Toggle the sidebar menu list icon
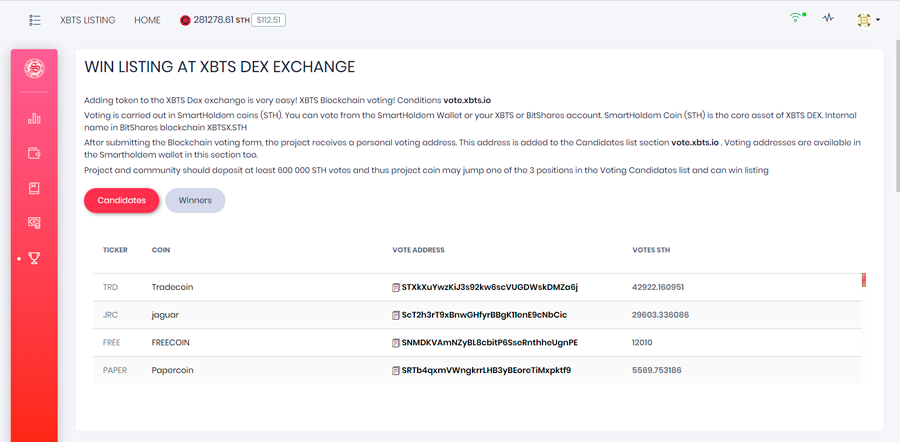The image size is (900, 442). (35, 20)
